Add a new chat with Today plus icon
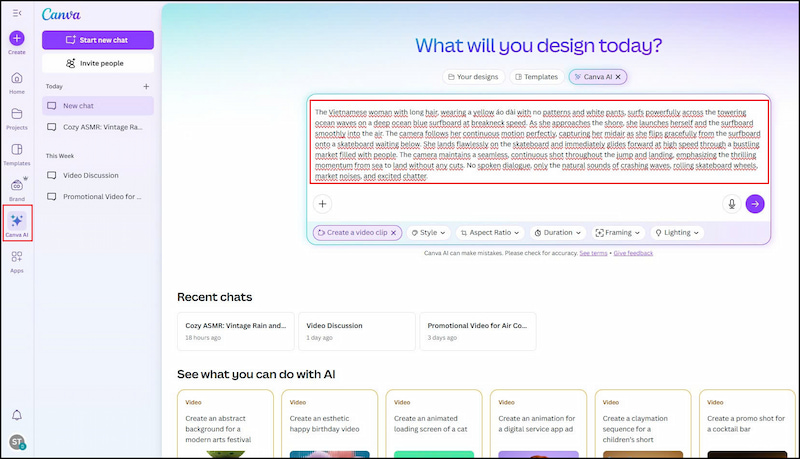This screenshot has height=459, width=800. (x=146, y=87)
